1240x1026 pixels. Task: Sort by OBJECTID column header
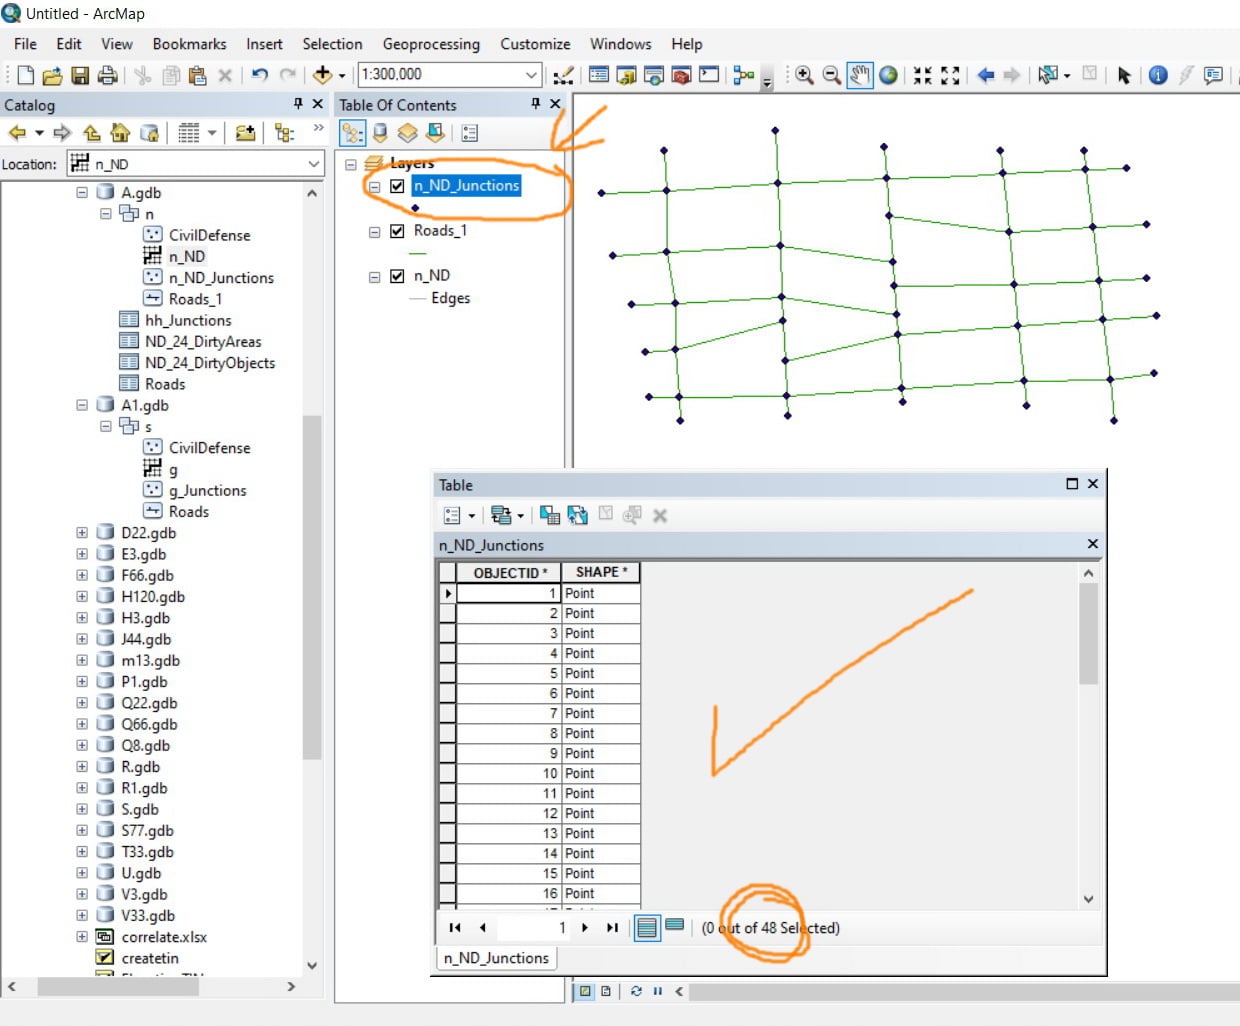pyautogui.click(x=509, y=573)
